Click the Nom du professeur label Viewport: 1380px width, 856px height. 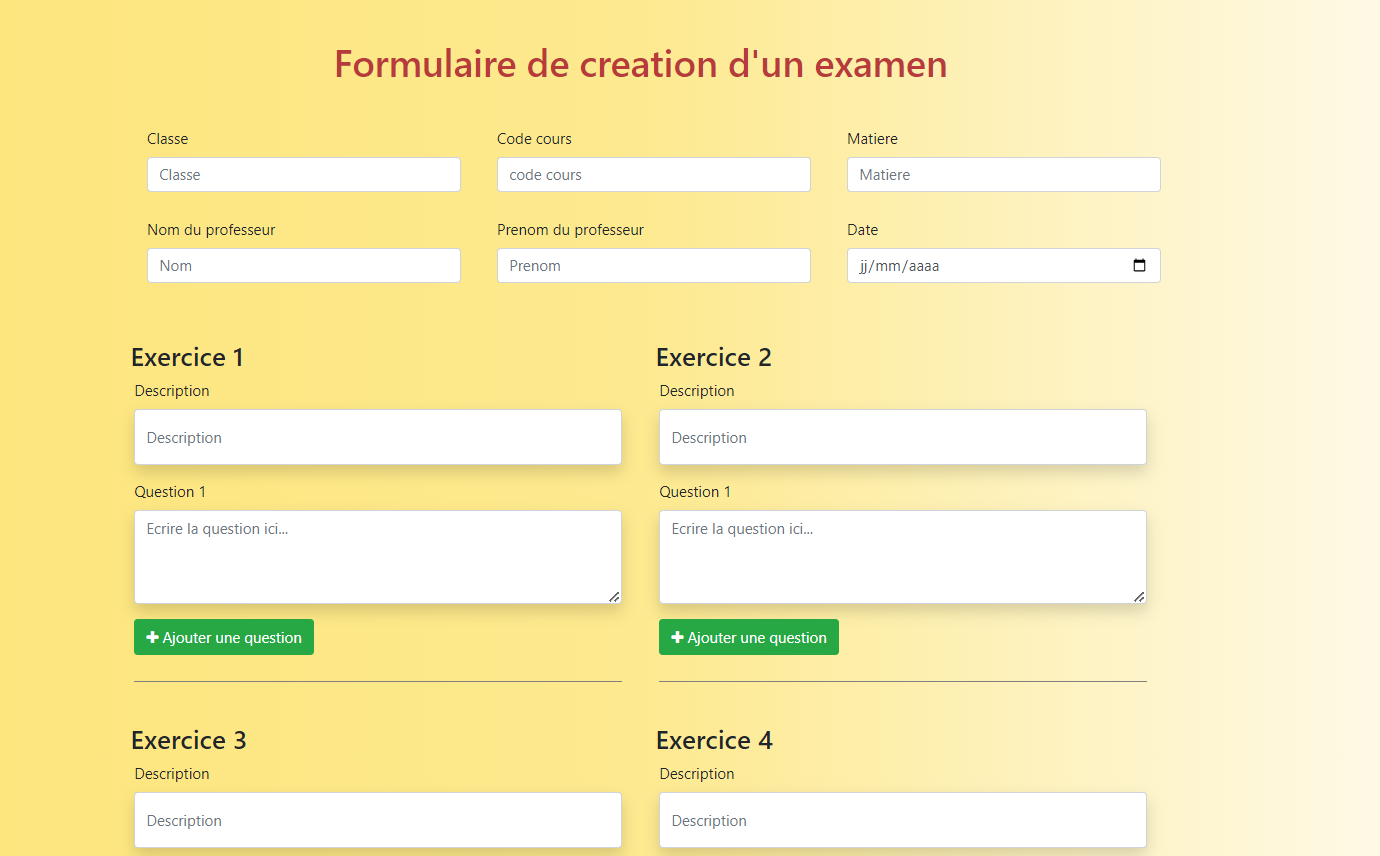point(211,230)
